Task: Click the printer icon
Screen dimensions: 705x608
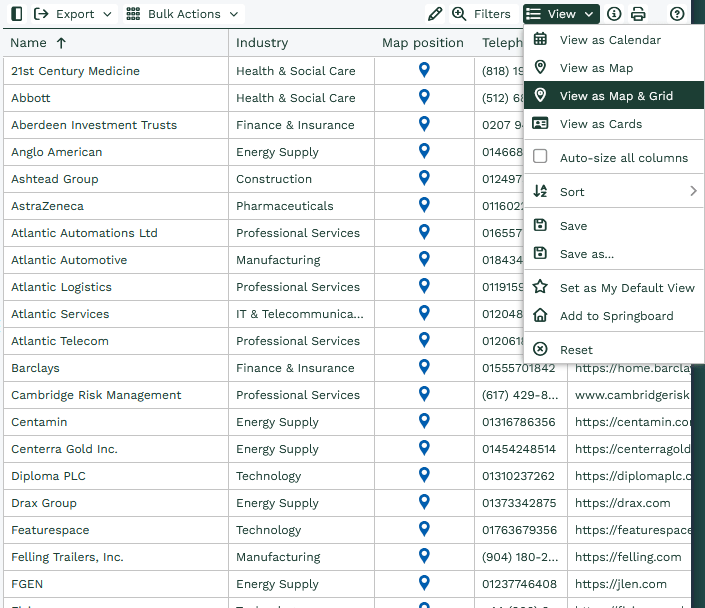Action: [638, 14]
